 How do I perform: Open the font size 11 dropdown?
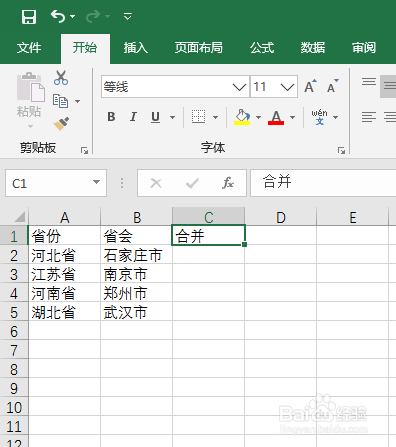pos(287,87)
